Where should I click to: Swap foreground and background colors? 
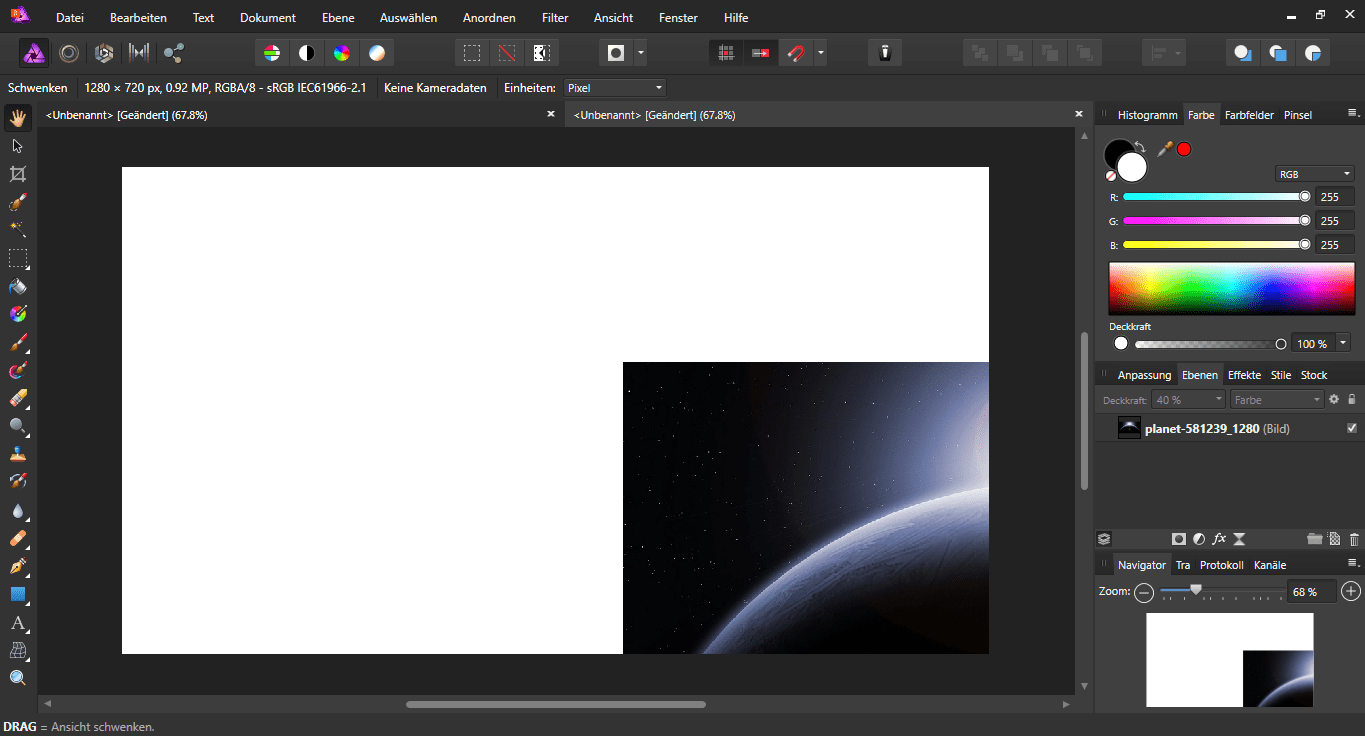coord(1141,147)
